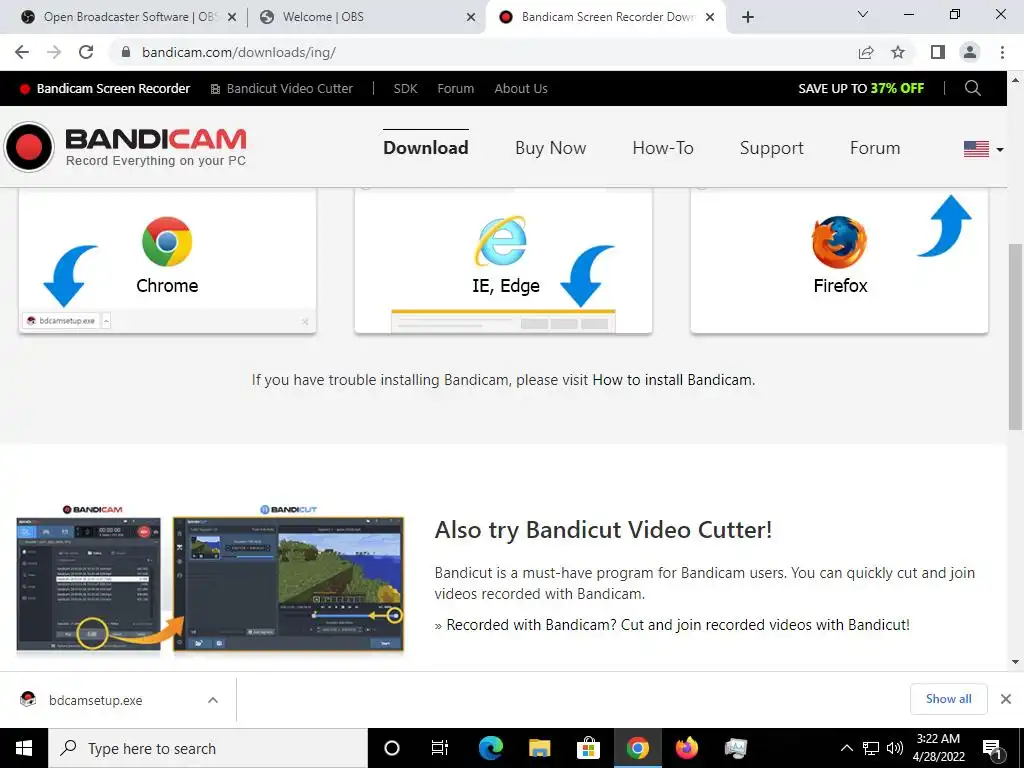Launch Microsoft Edge from taskbar

pos(490,748)
